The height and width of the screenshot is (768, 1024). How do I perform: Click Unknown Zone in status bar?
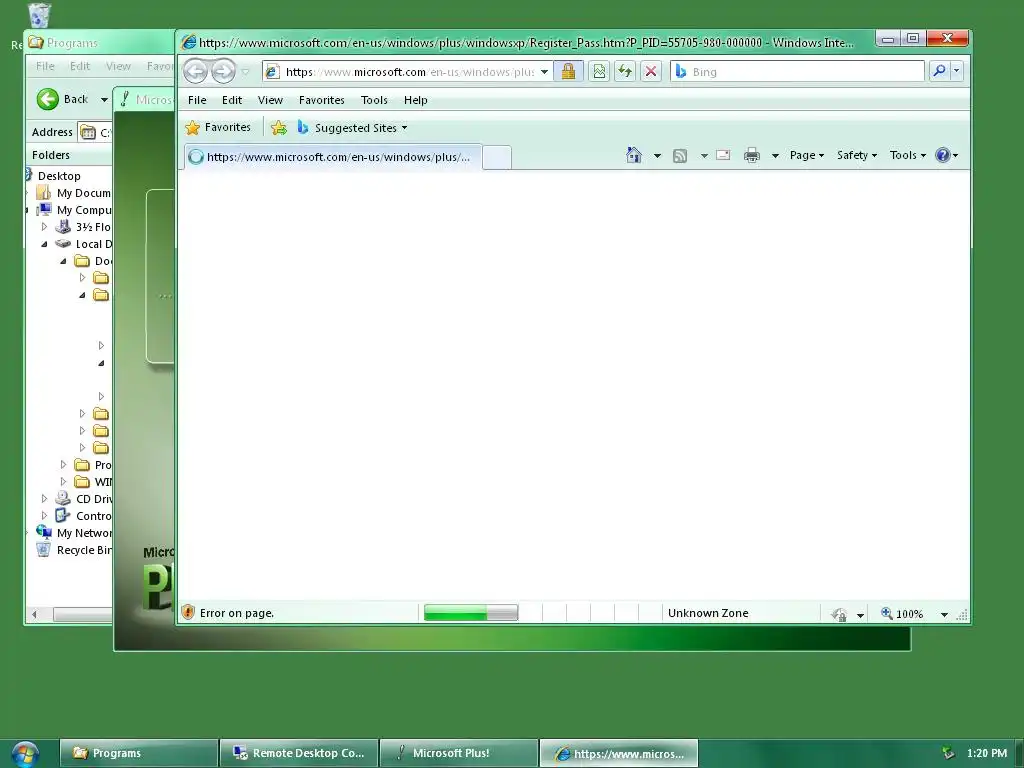(x=708, y=613)
